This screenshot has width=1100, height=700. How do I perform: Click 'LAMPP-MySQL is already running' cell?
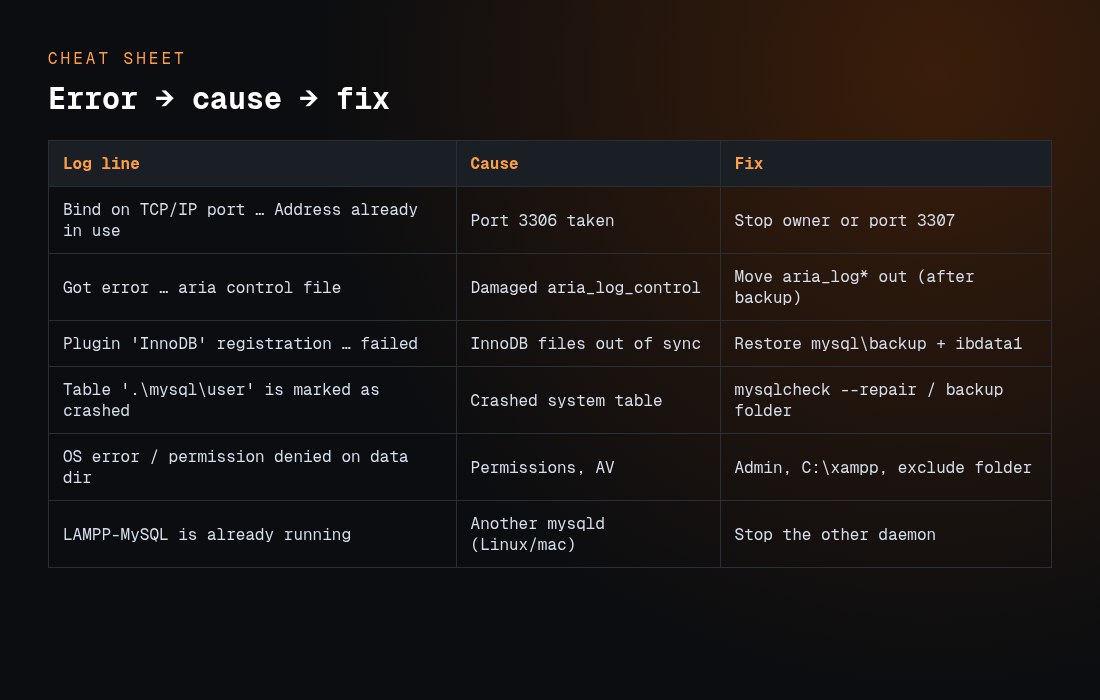252,534
